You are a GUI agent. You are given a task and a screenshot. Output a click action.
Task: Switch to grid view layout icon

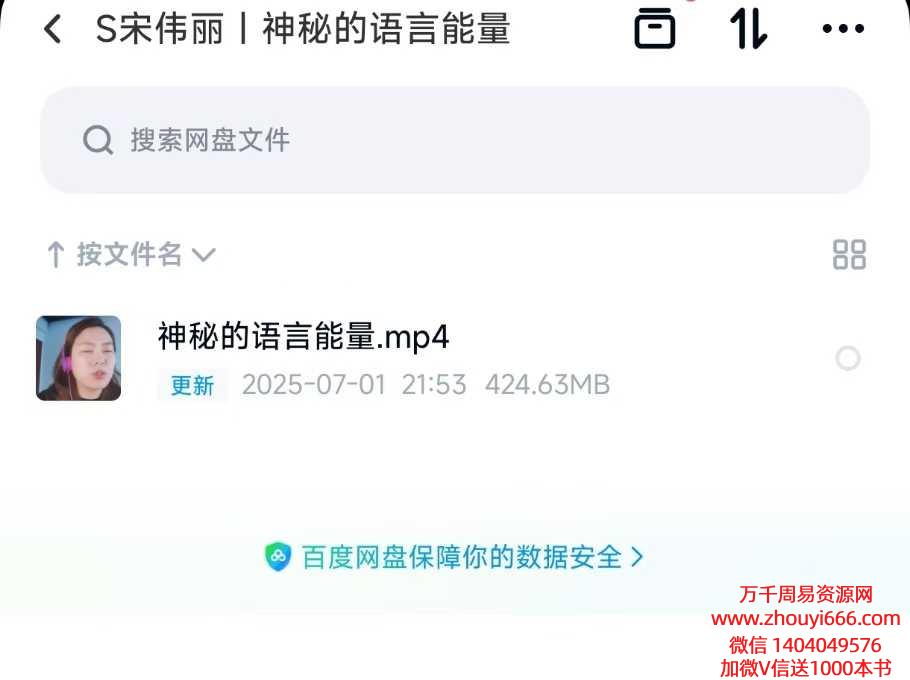click(849, 255)
